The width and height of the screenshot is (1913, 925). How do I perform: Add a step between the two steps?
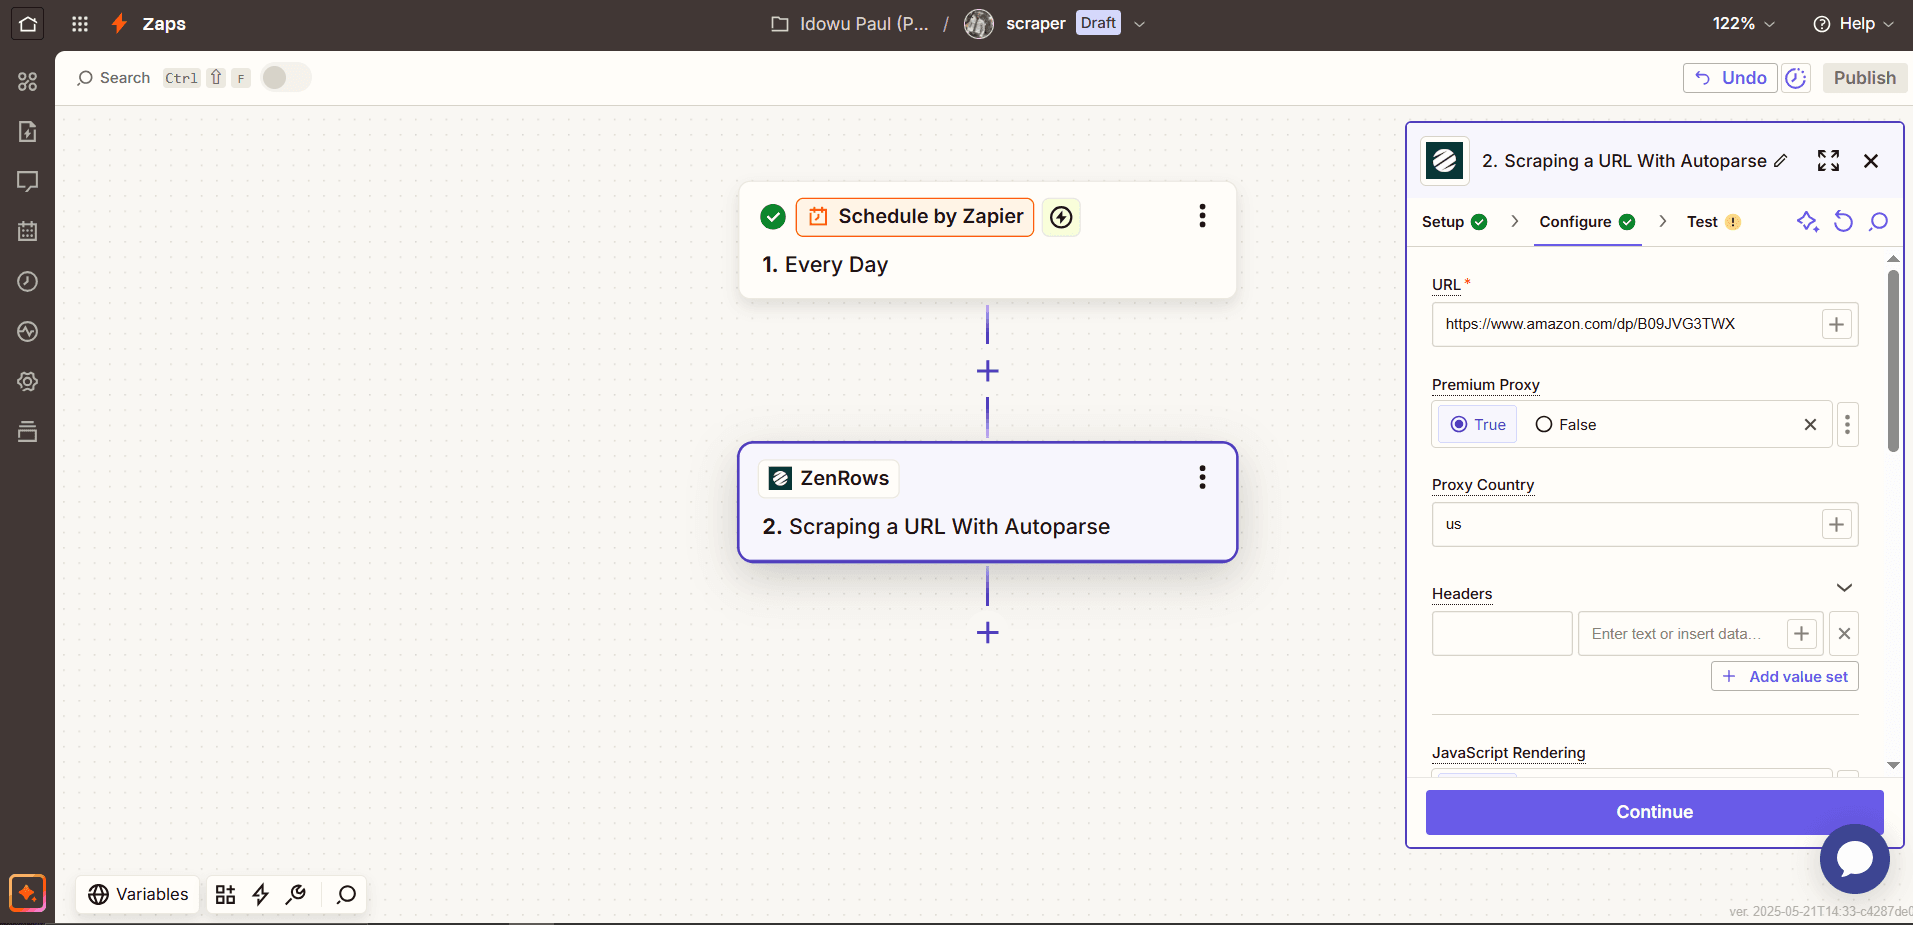point(987,371)
